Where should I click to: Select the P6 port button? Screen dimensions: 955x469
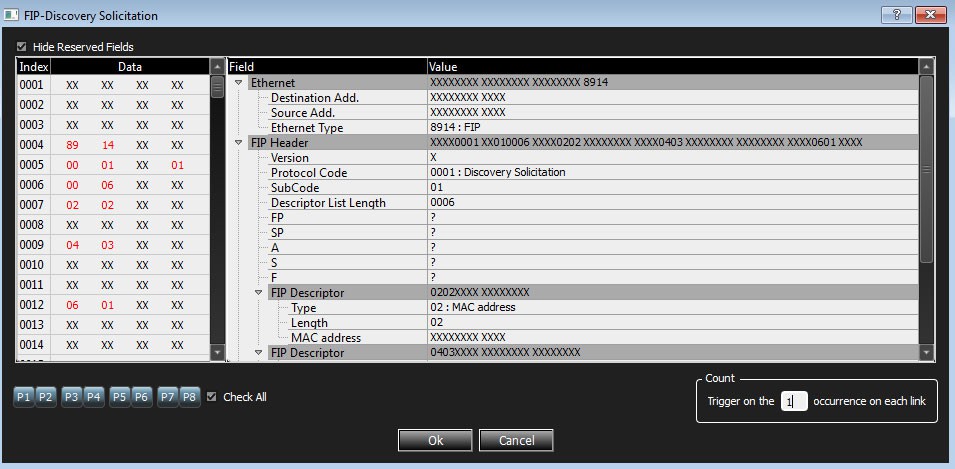click(x=142, y=397)
